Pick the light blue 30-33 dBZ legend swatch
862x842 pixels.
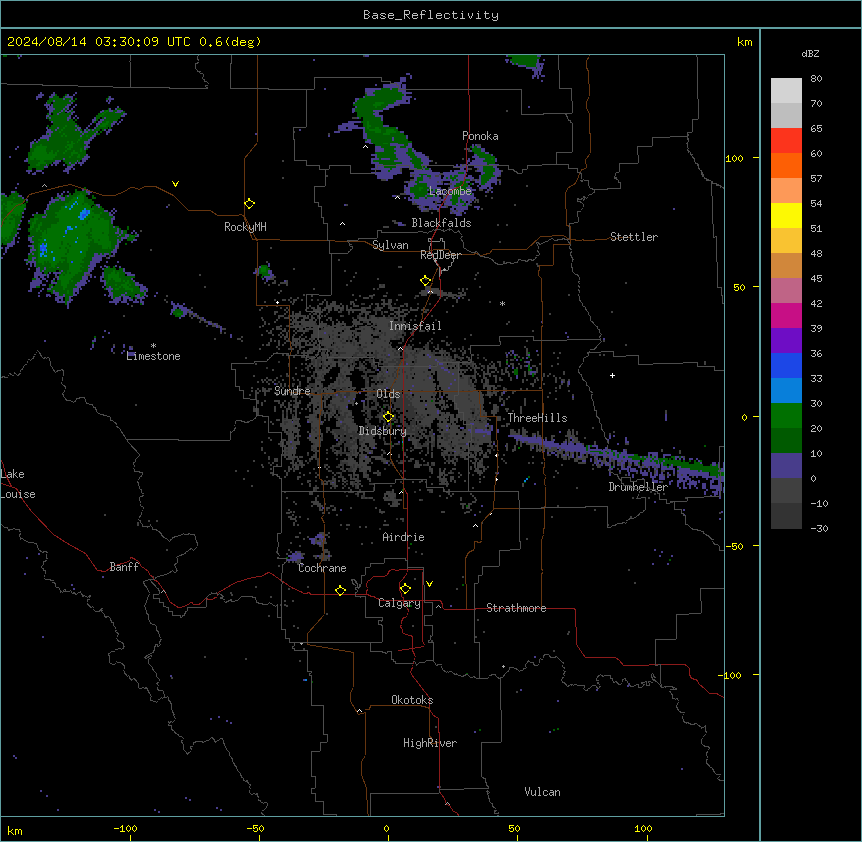(x=786, y=391)
